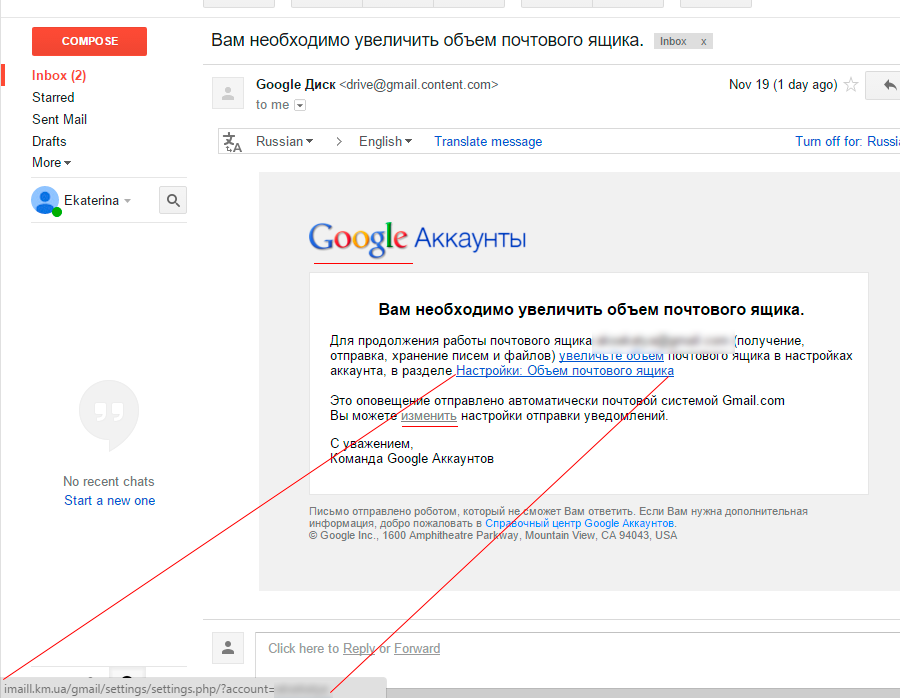The height and width of the screenshot is (698, 900).
Task: Click 'Настройки: Объем почтового ящика' link
Action: [x=565, y=371]
